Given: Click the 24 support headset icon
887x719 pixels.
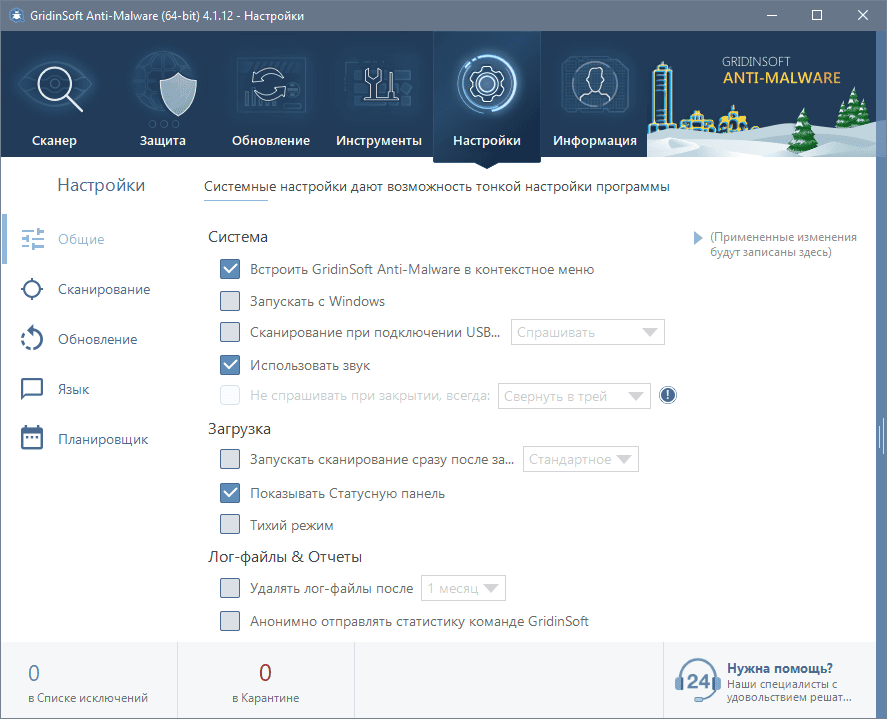Looking at the screenshot, I should tap(697, 681).
